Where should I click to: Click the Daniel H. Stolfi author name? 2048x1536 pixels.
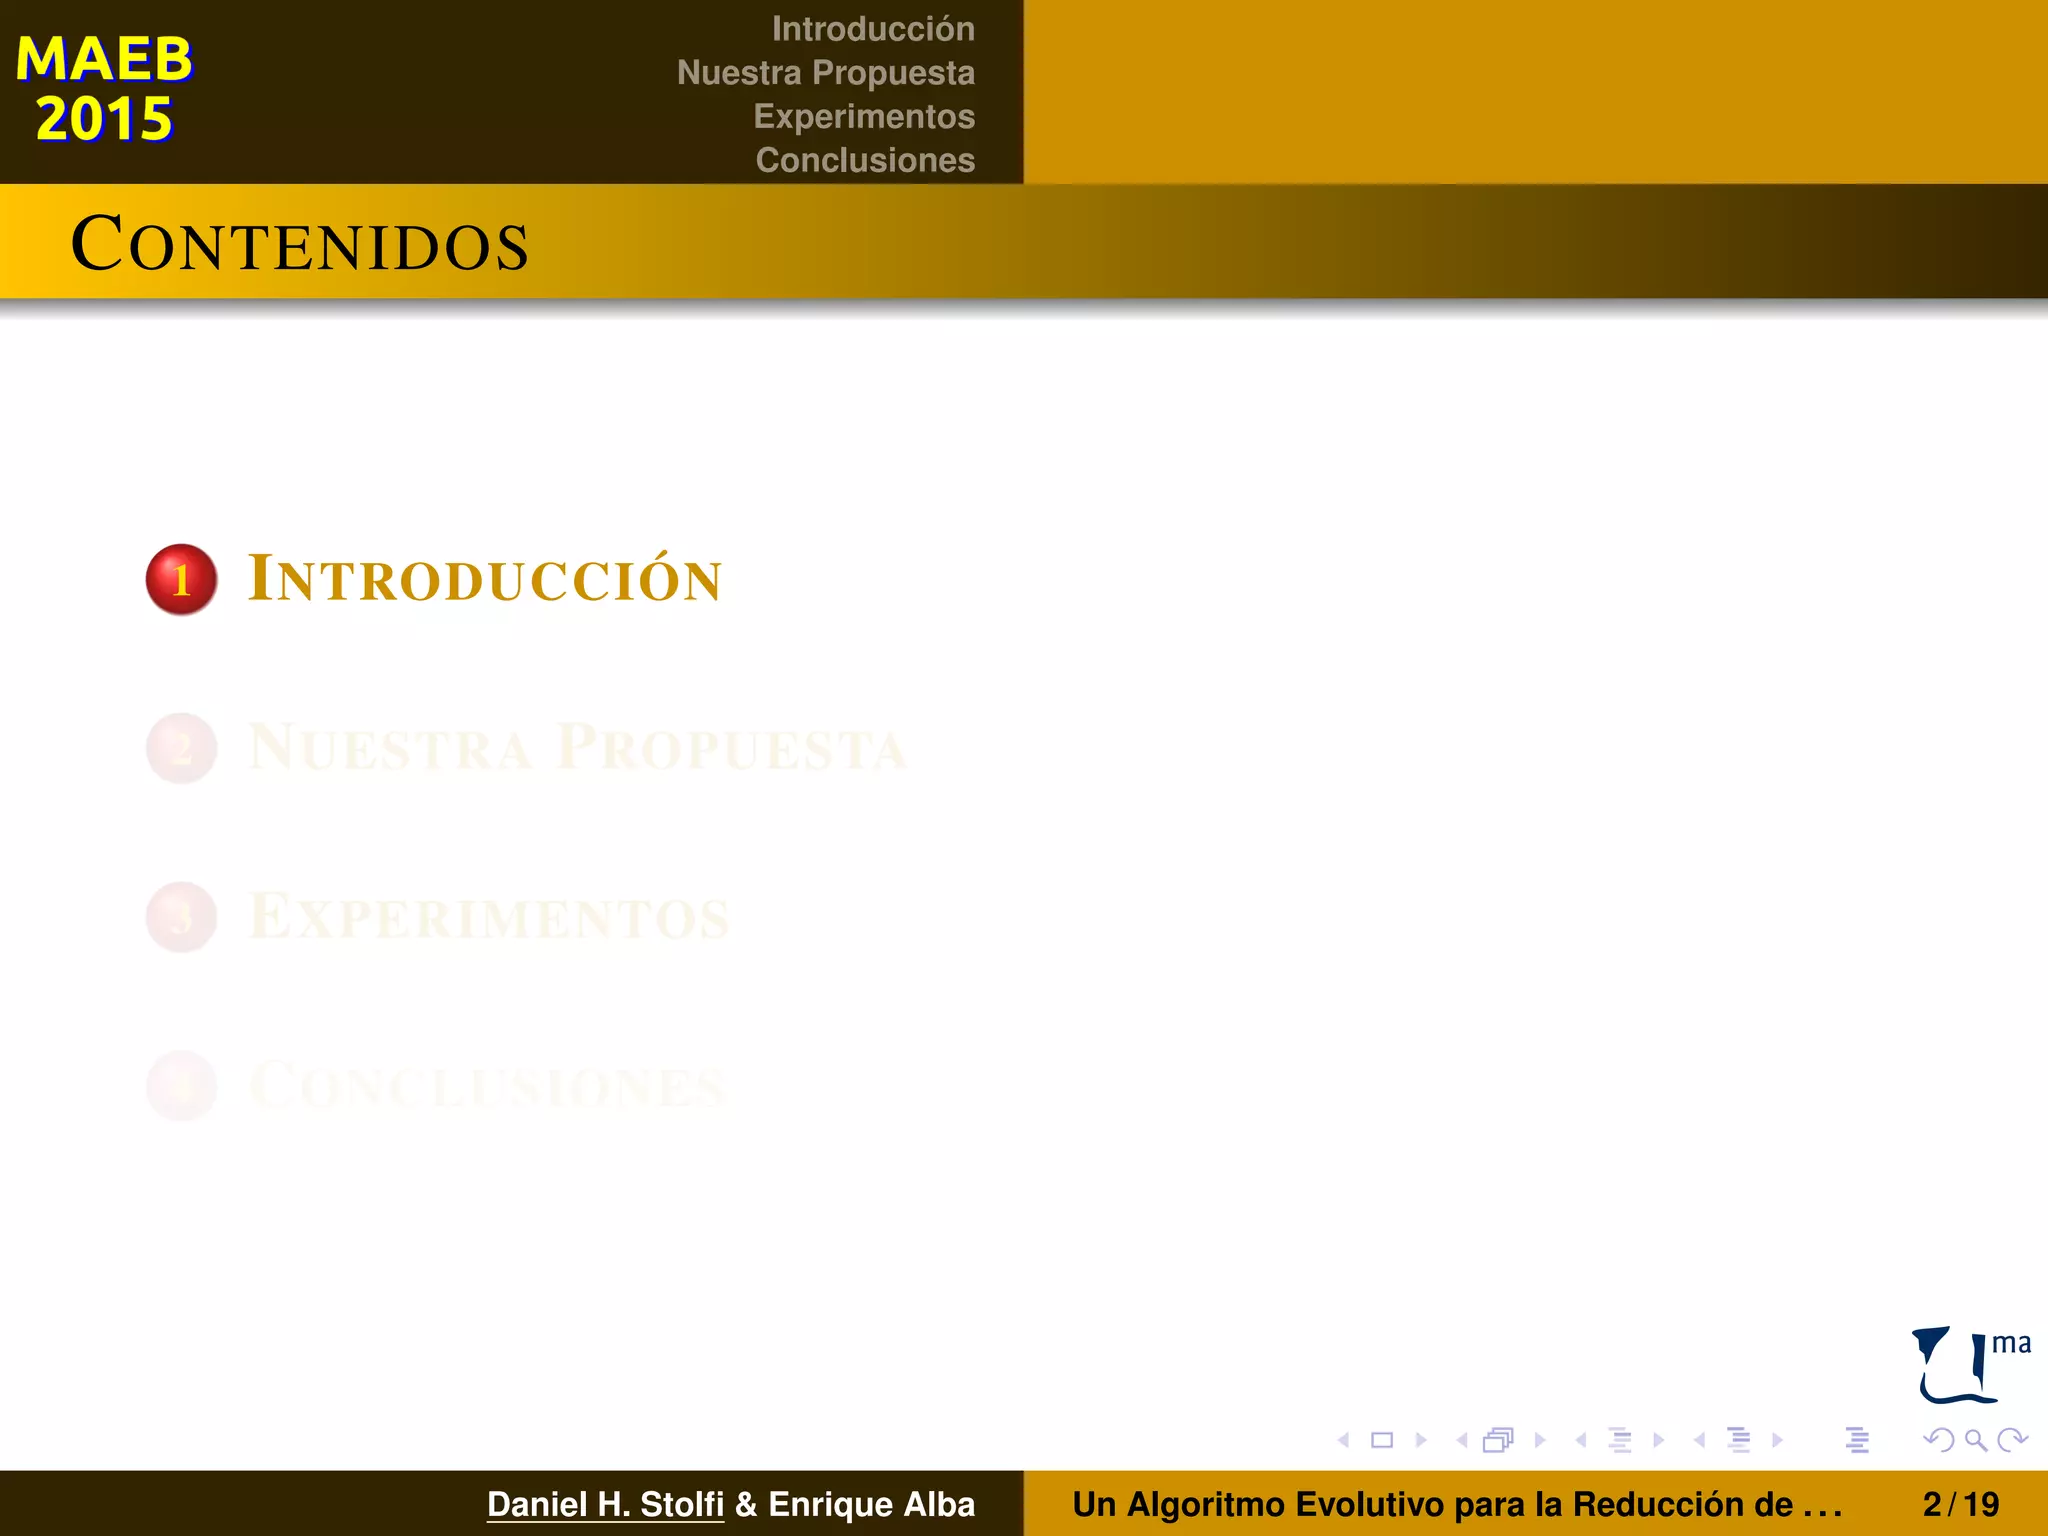[605, 1504]
